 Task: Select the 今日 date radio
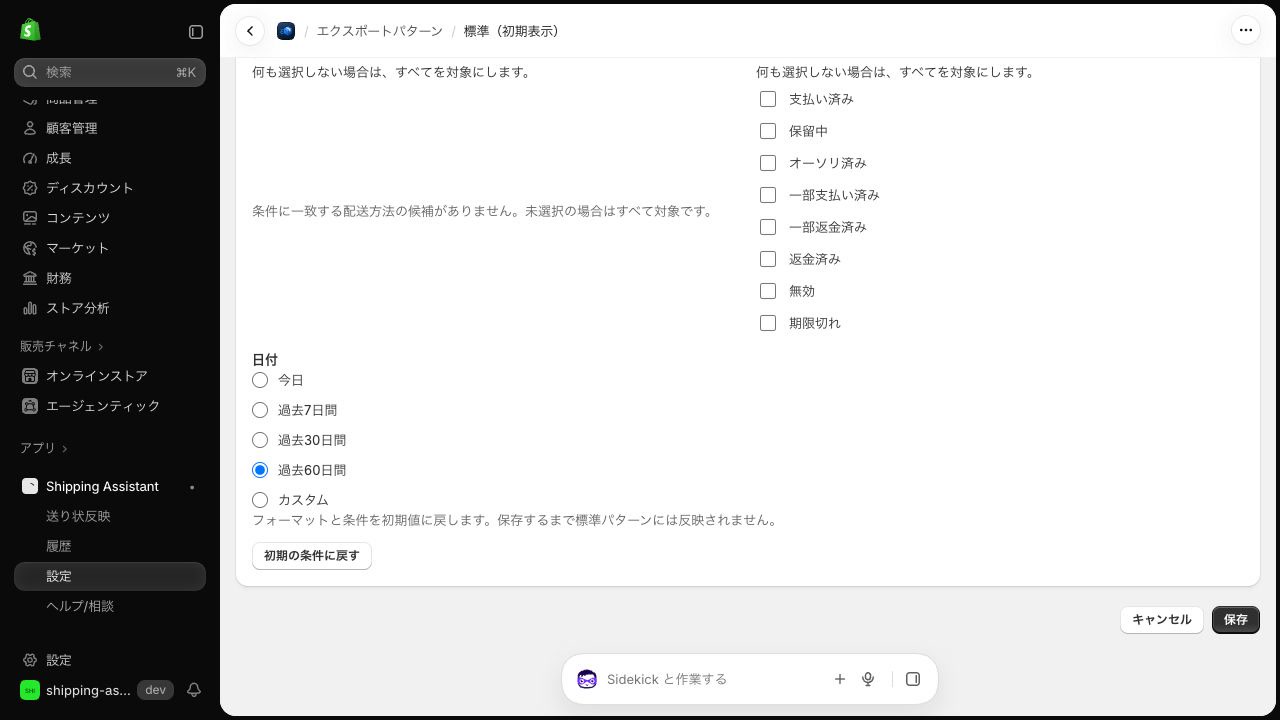click(x=260, y=380)
